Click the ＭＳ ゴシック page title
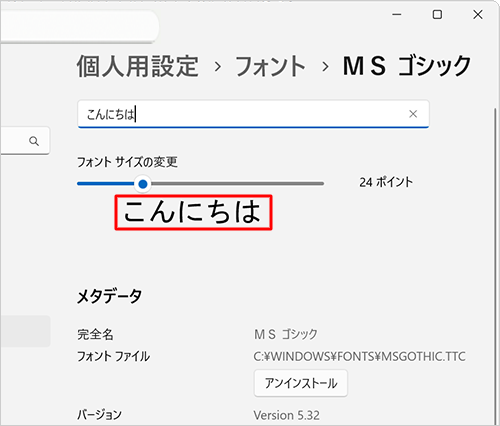Viewport: 500px width, 426px height. click(x=407, y=66)
